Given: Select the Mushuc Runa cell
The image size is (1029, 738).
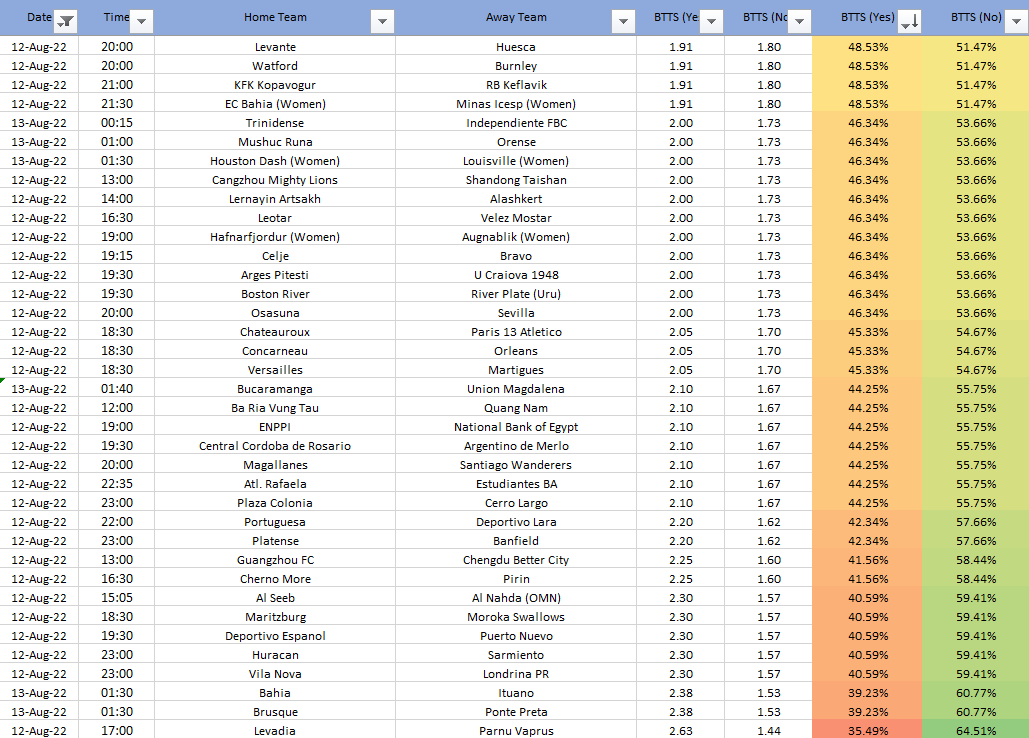Looking at the screenshot, I should tap(275, 142).
